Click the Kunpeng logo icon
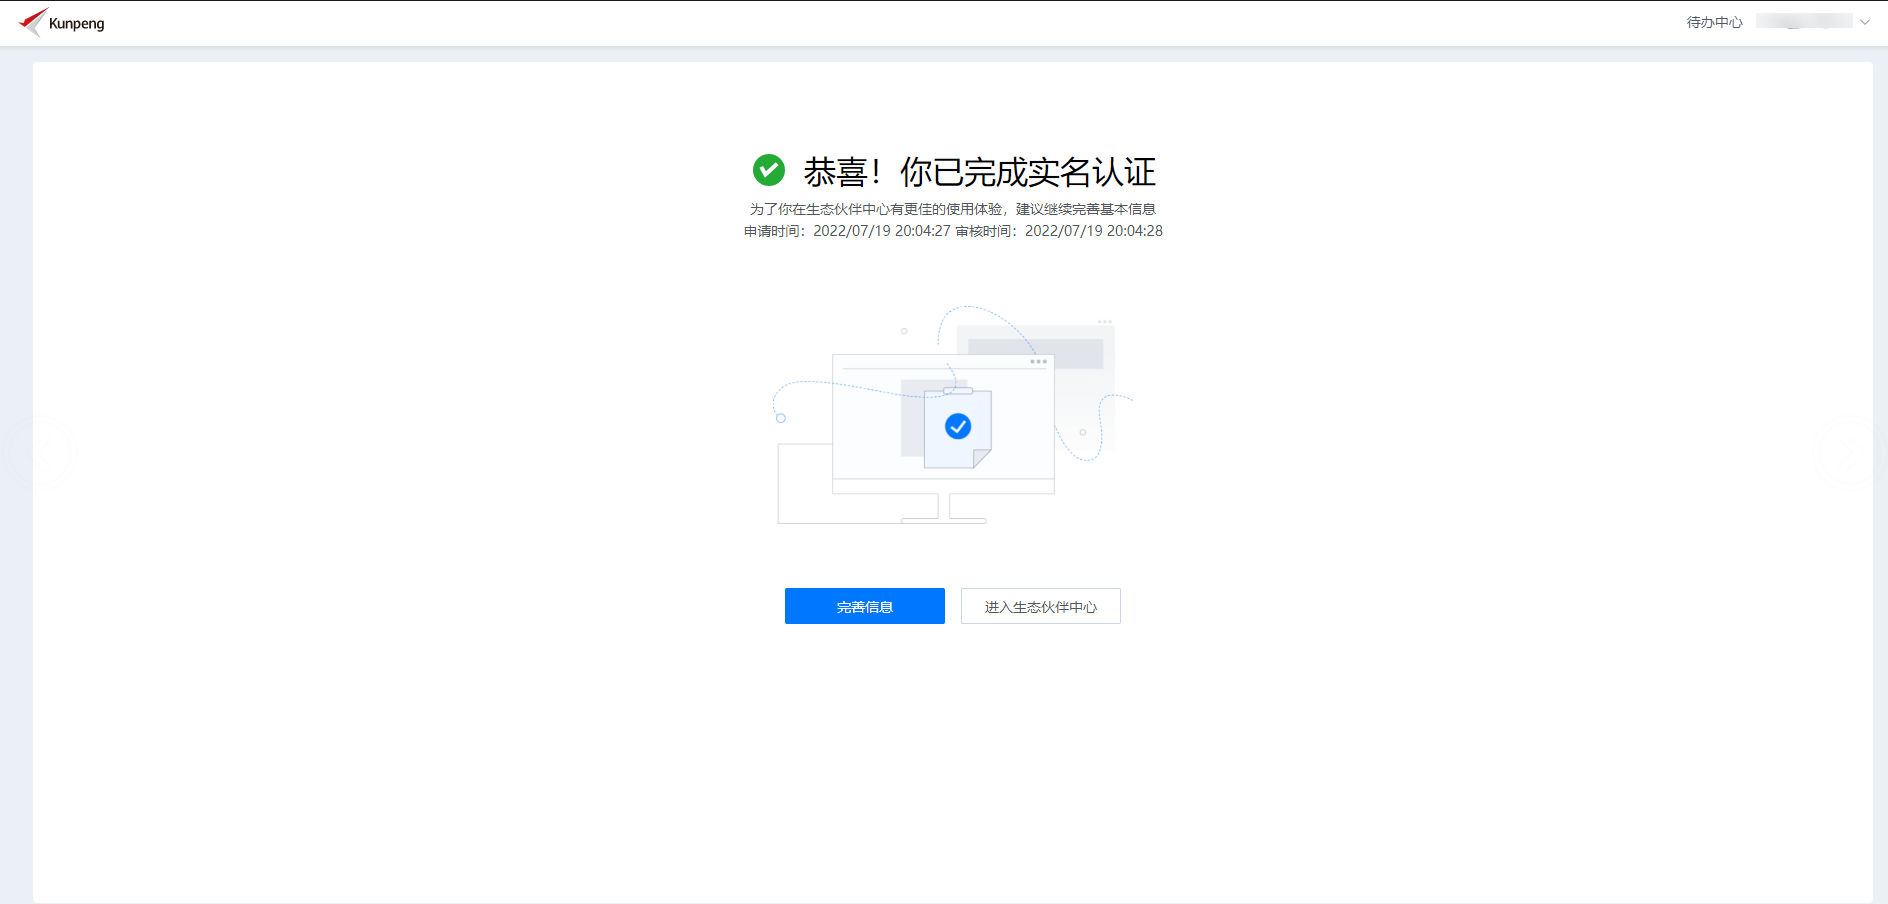The image size is (1888, 904). click(x=32, y=22)
